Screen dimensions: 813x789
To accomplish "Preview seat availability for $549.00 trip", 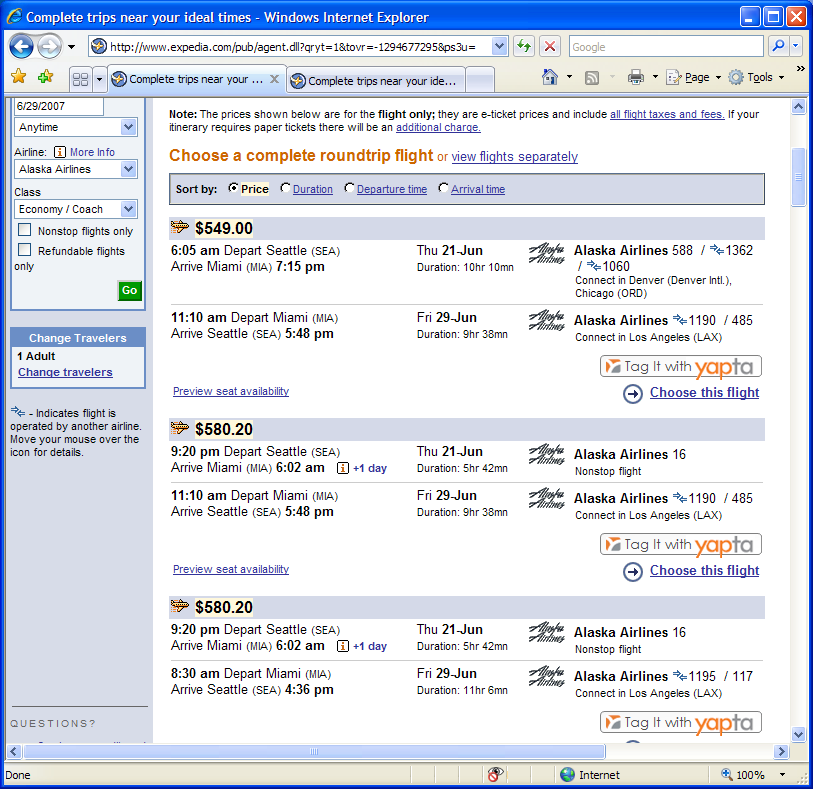I will tap(231, 391).
